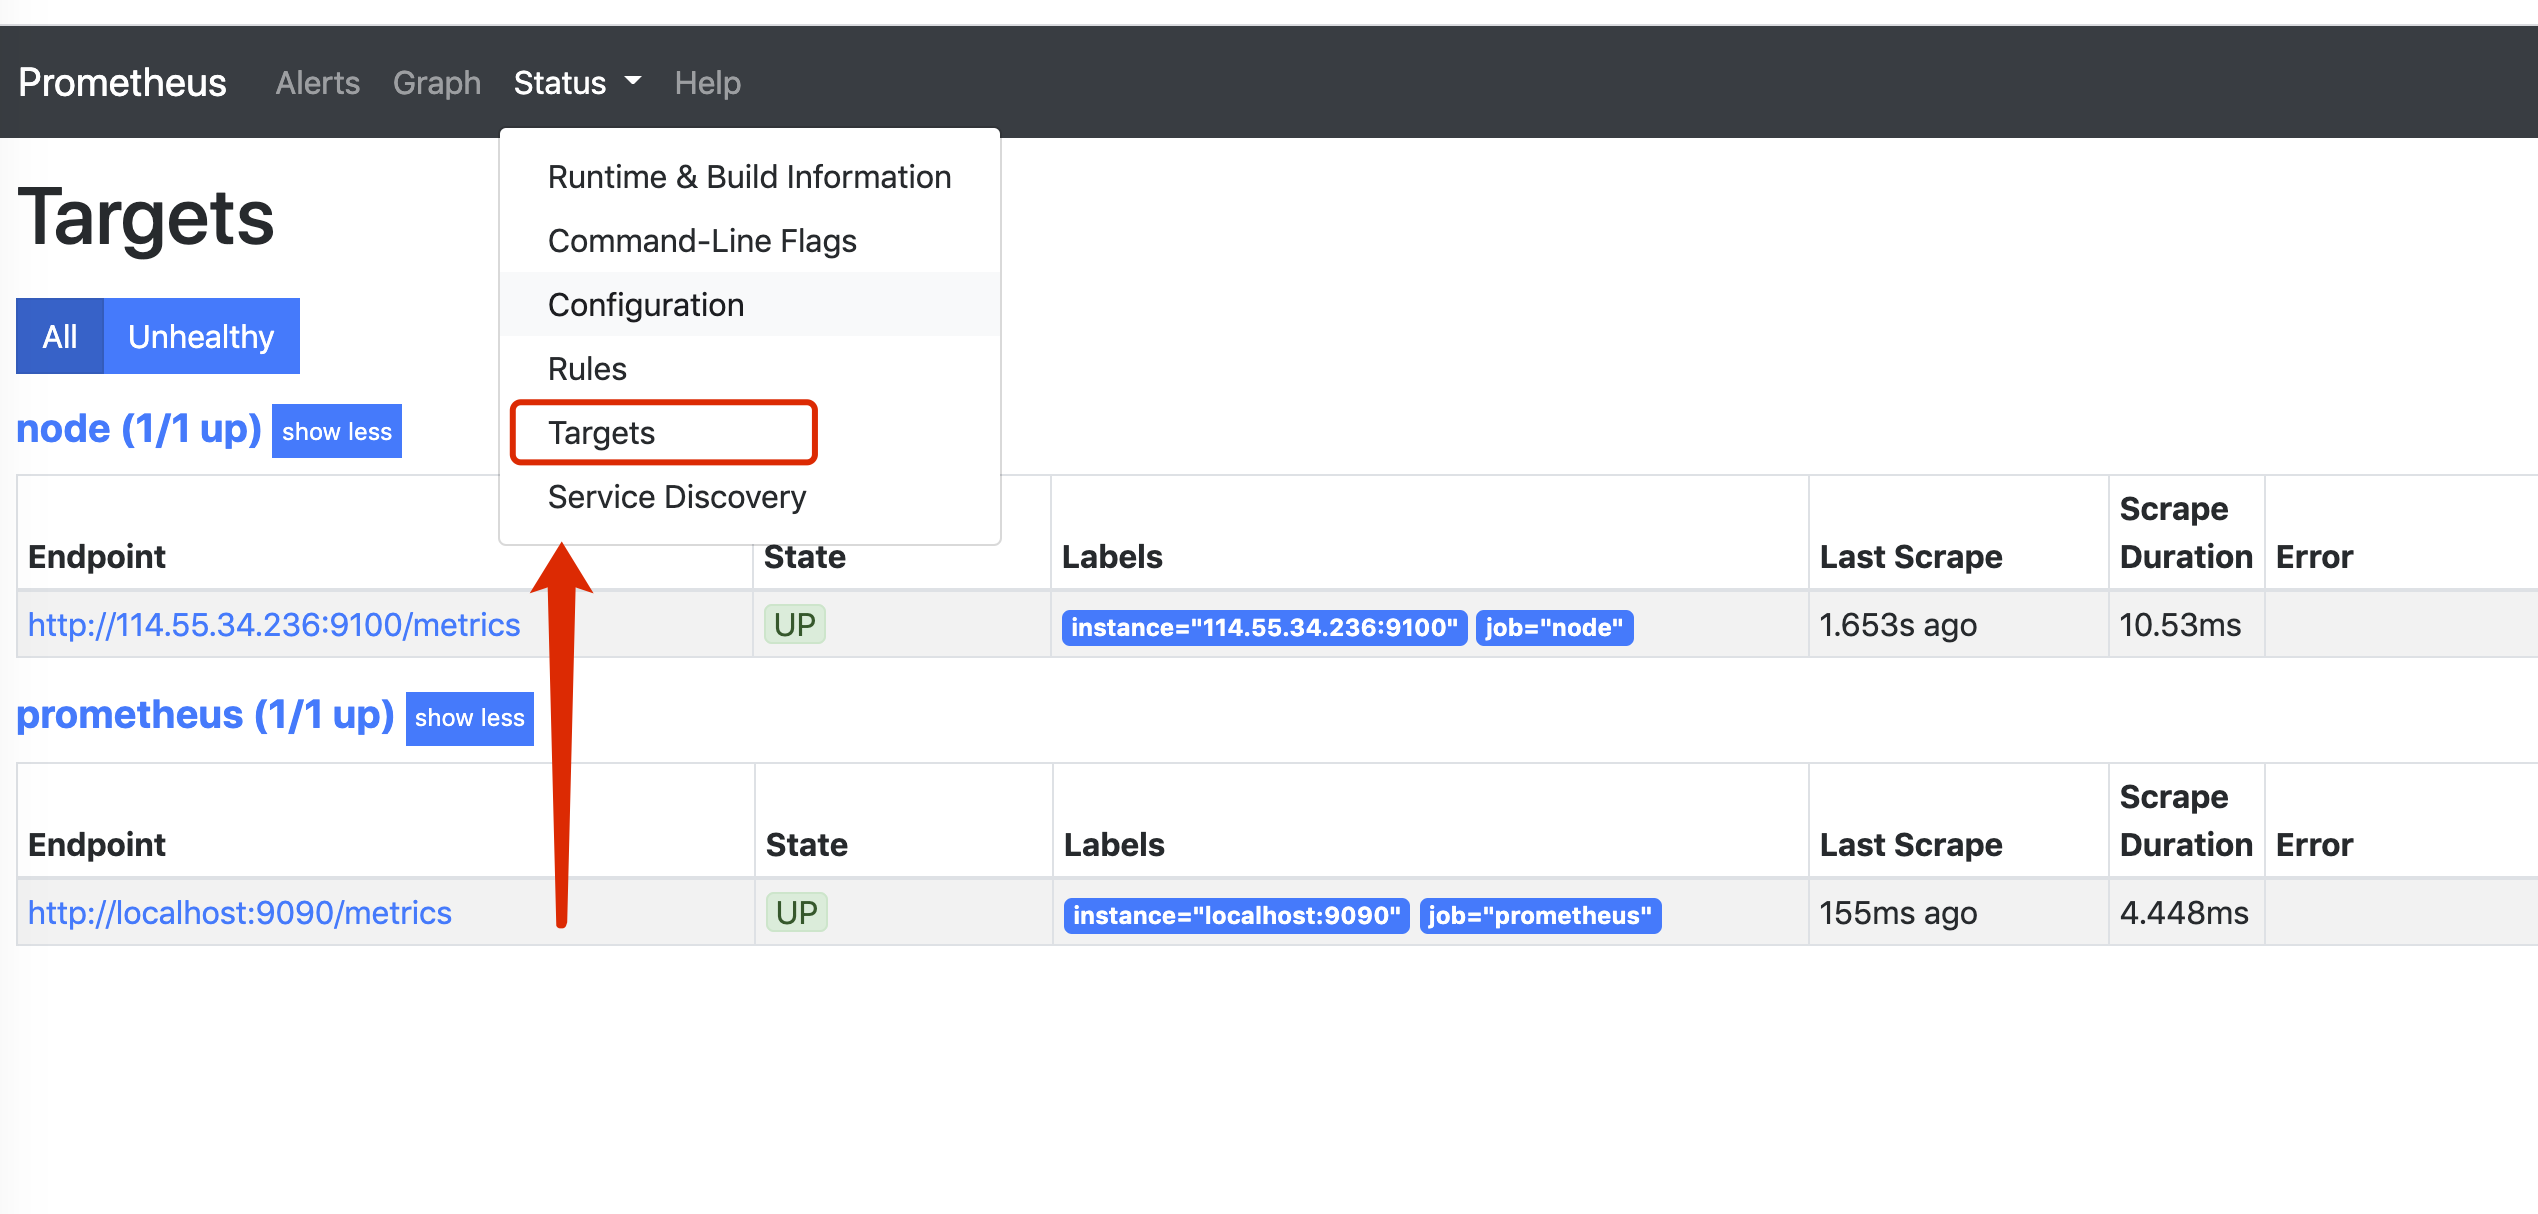This screenshot has height=1214, width=2538.
Task: Select Rules in the dropdown
Action: click(x=587, y=369)
